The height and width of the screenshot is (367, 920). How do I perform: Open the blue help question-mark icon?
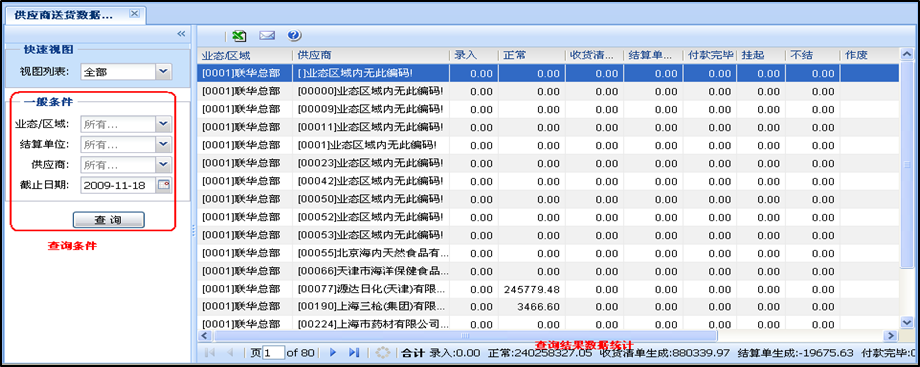point(295,35)
